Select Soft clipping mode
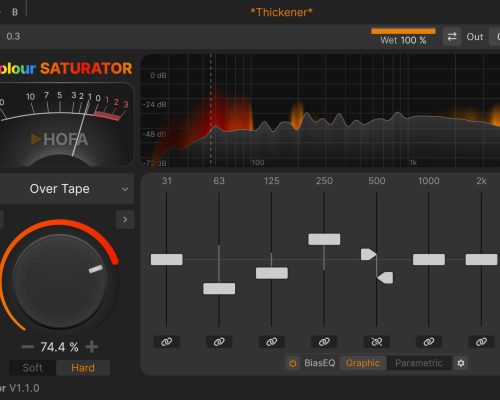 (32, 368)
